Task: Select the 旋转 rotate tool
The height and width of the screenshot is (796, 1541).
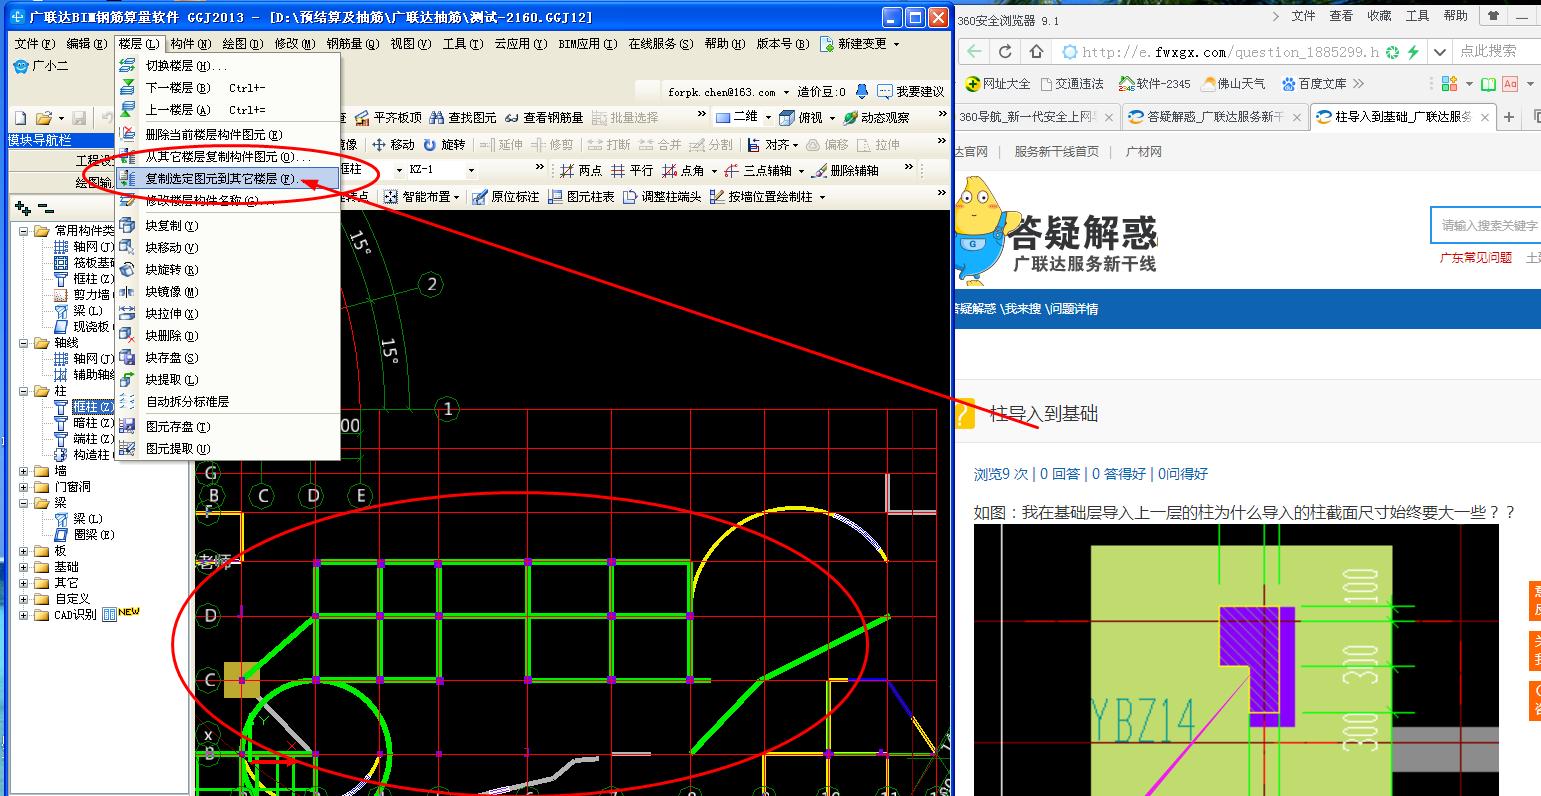Action: 445,145
